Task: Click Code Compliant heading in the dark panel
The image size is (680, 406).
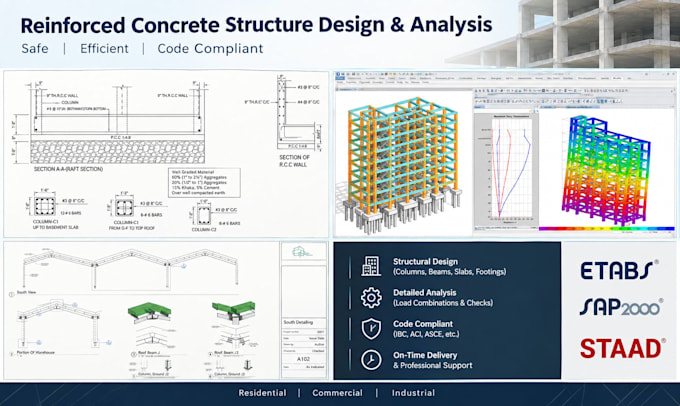Action: [x=423, y=324]
